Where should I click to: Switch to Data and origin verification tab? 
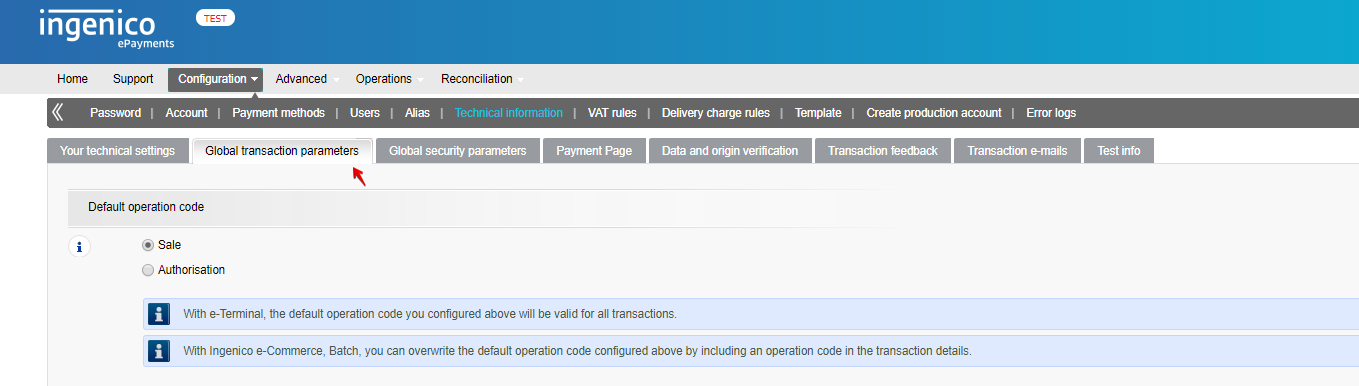point(730,151)
